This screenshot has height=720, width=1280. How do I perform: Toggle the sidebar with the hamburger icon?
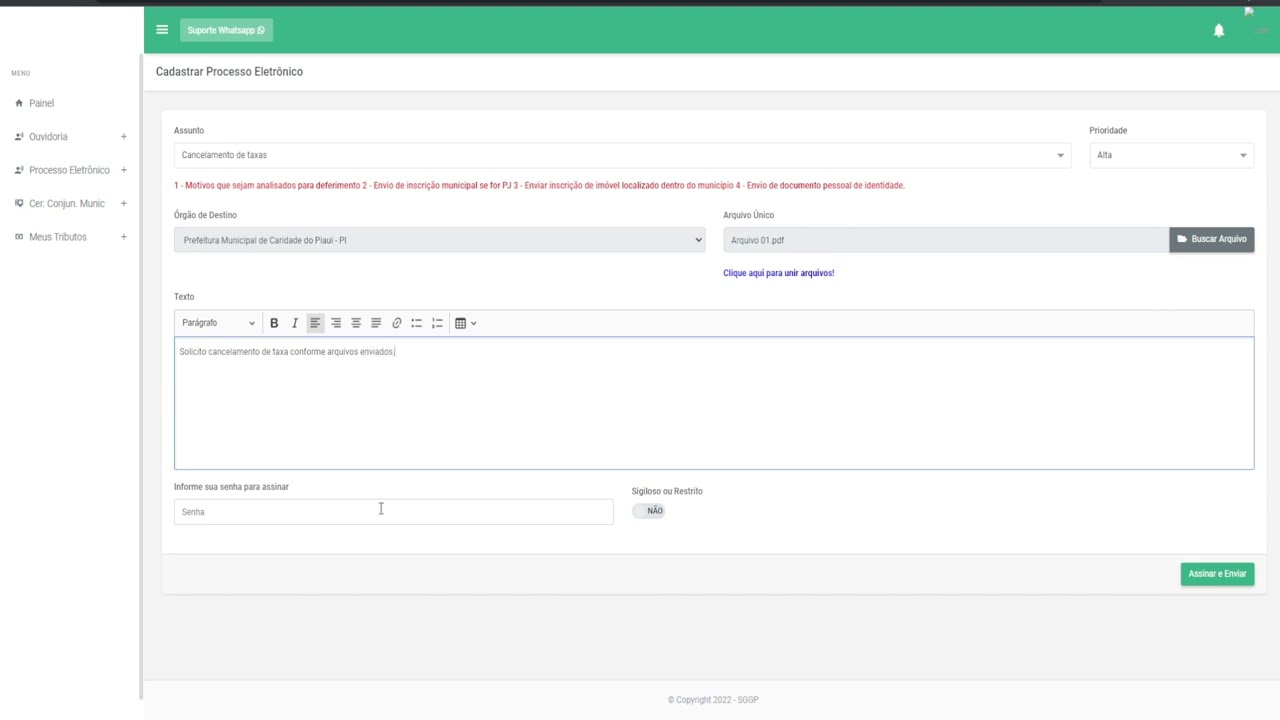[162, 30]
